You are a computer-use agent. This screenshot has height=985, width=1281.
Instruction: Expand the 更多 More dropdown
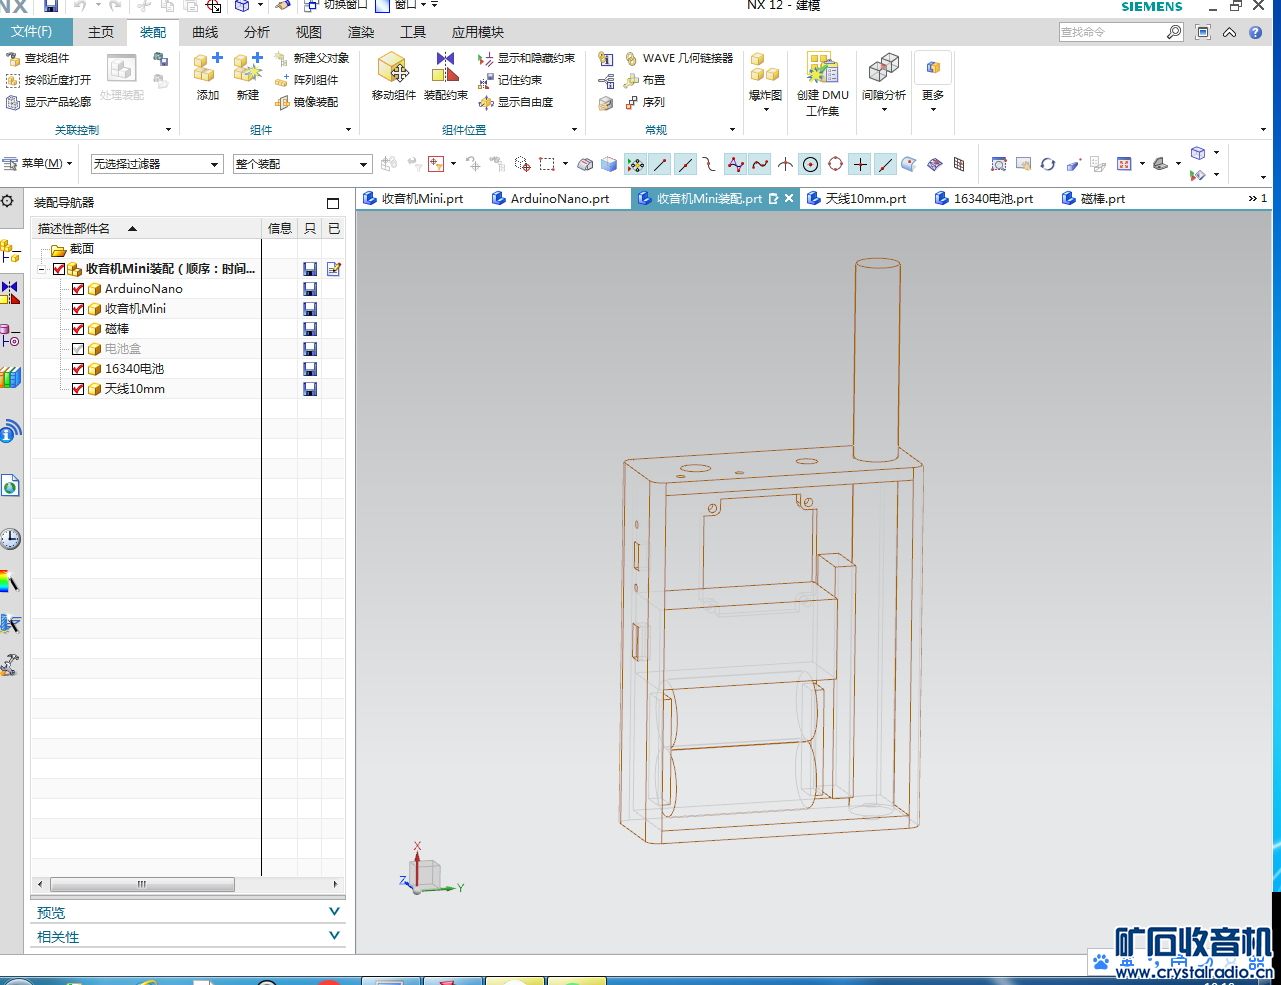point(933,109)
